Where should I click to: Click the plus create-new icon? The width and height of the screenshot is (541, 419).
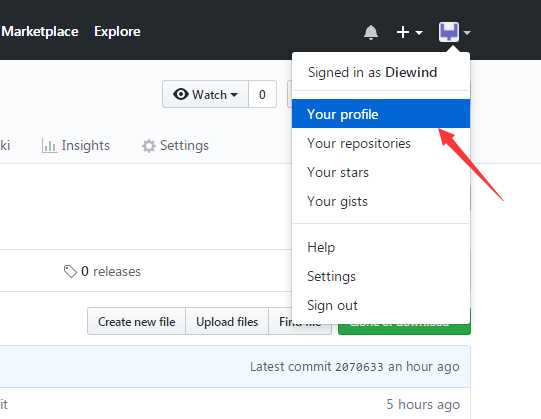point(403,32)
